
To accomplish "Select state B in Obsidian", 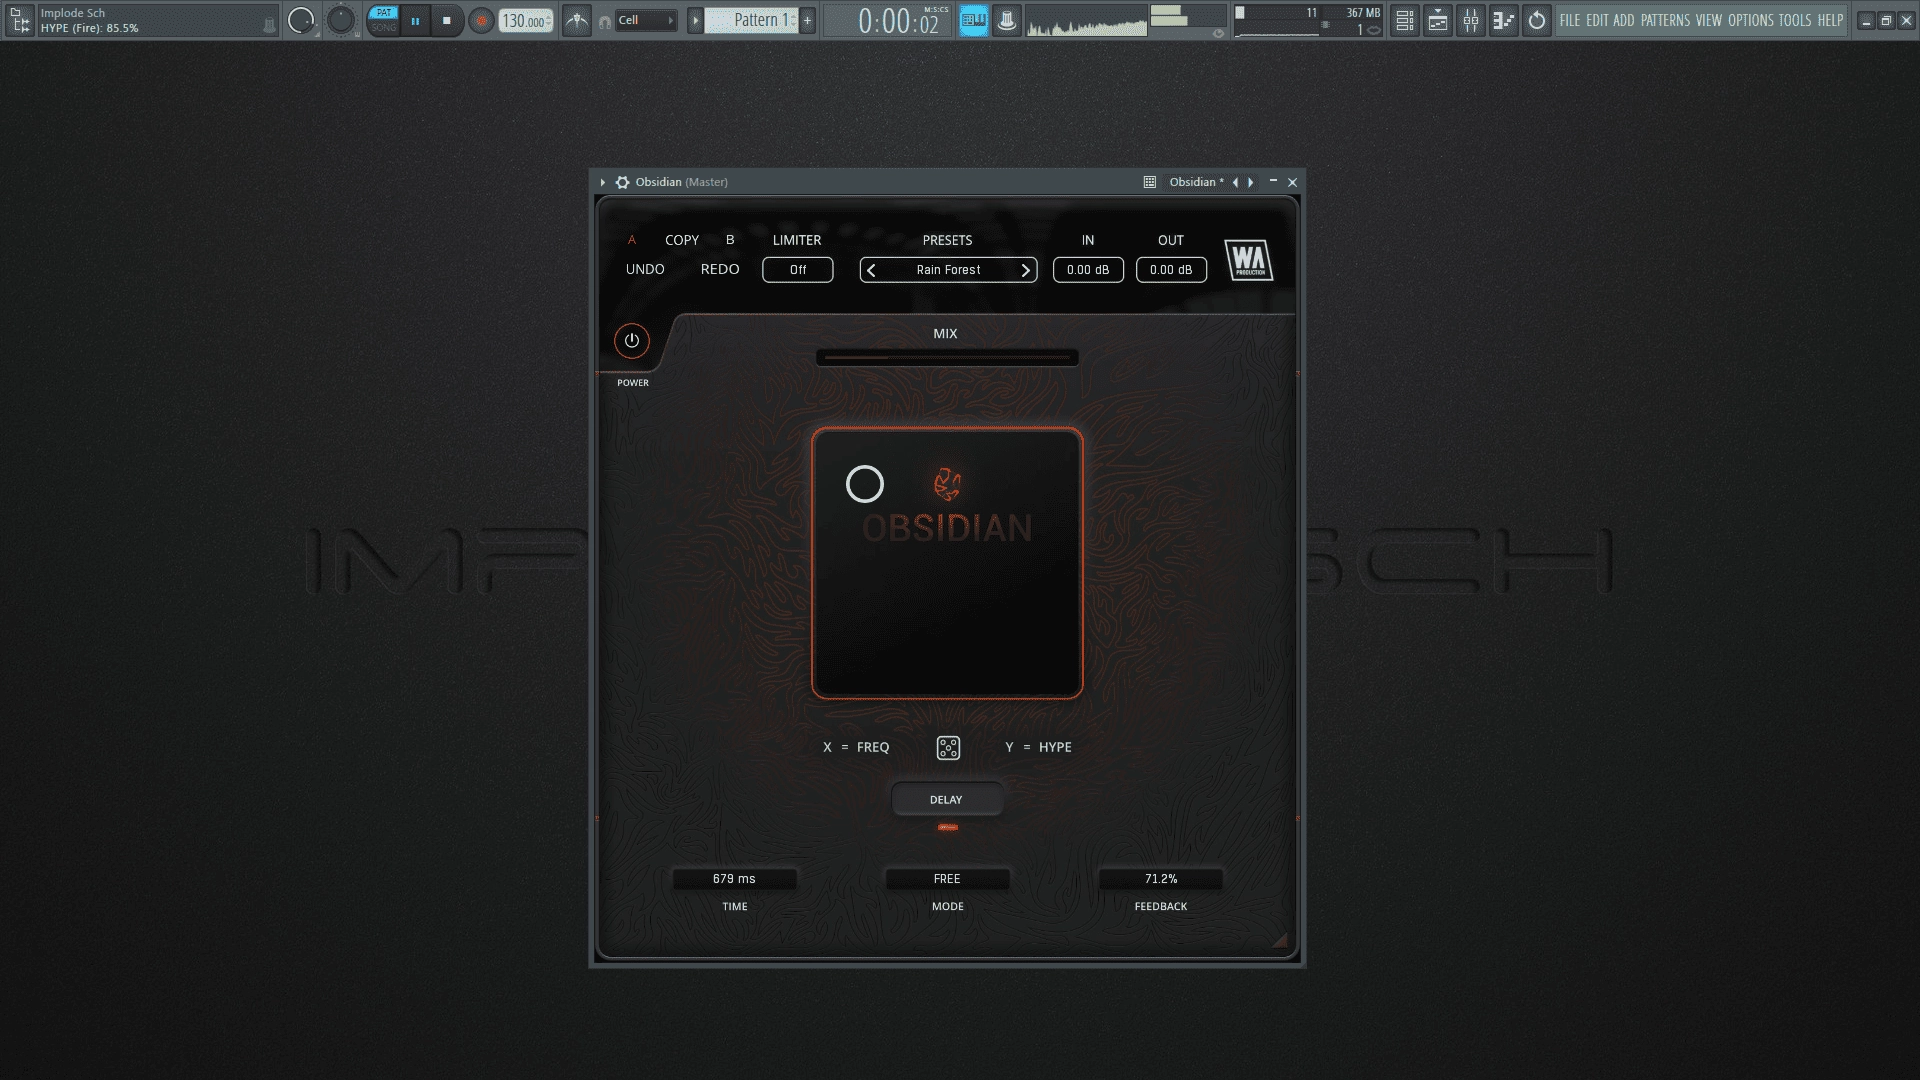I will pyautogui.click(x=730, y=240).
